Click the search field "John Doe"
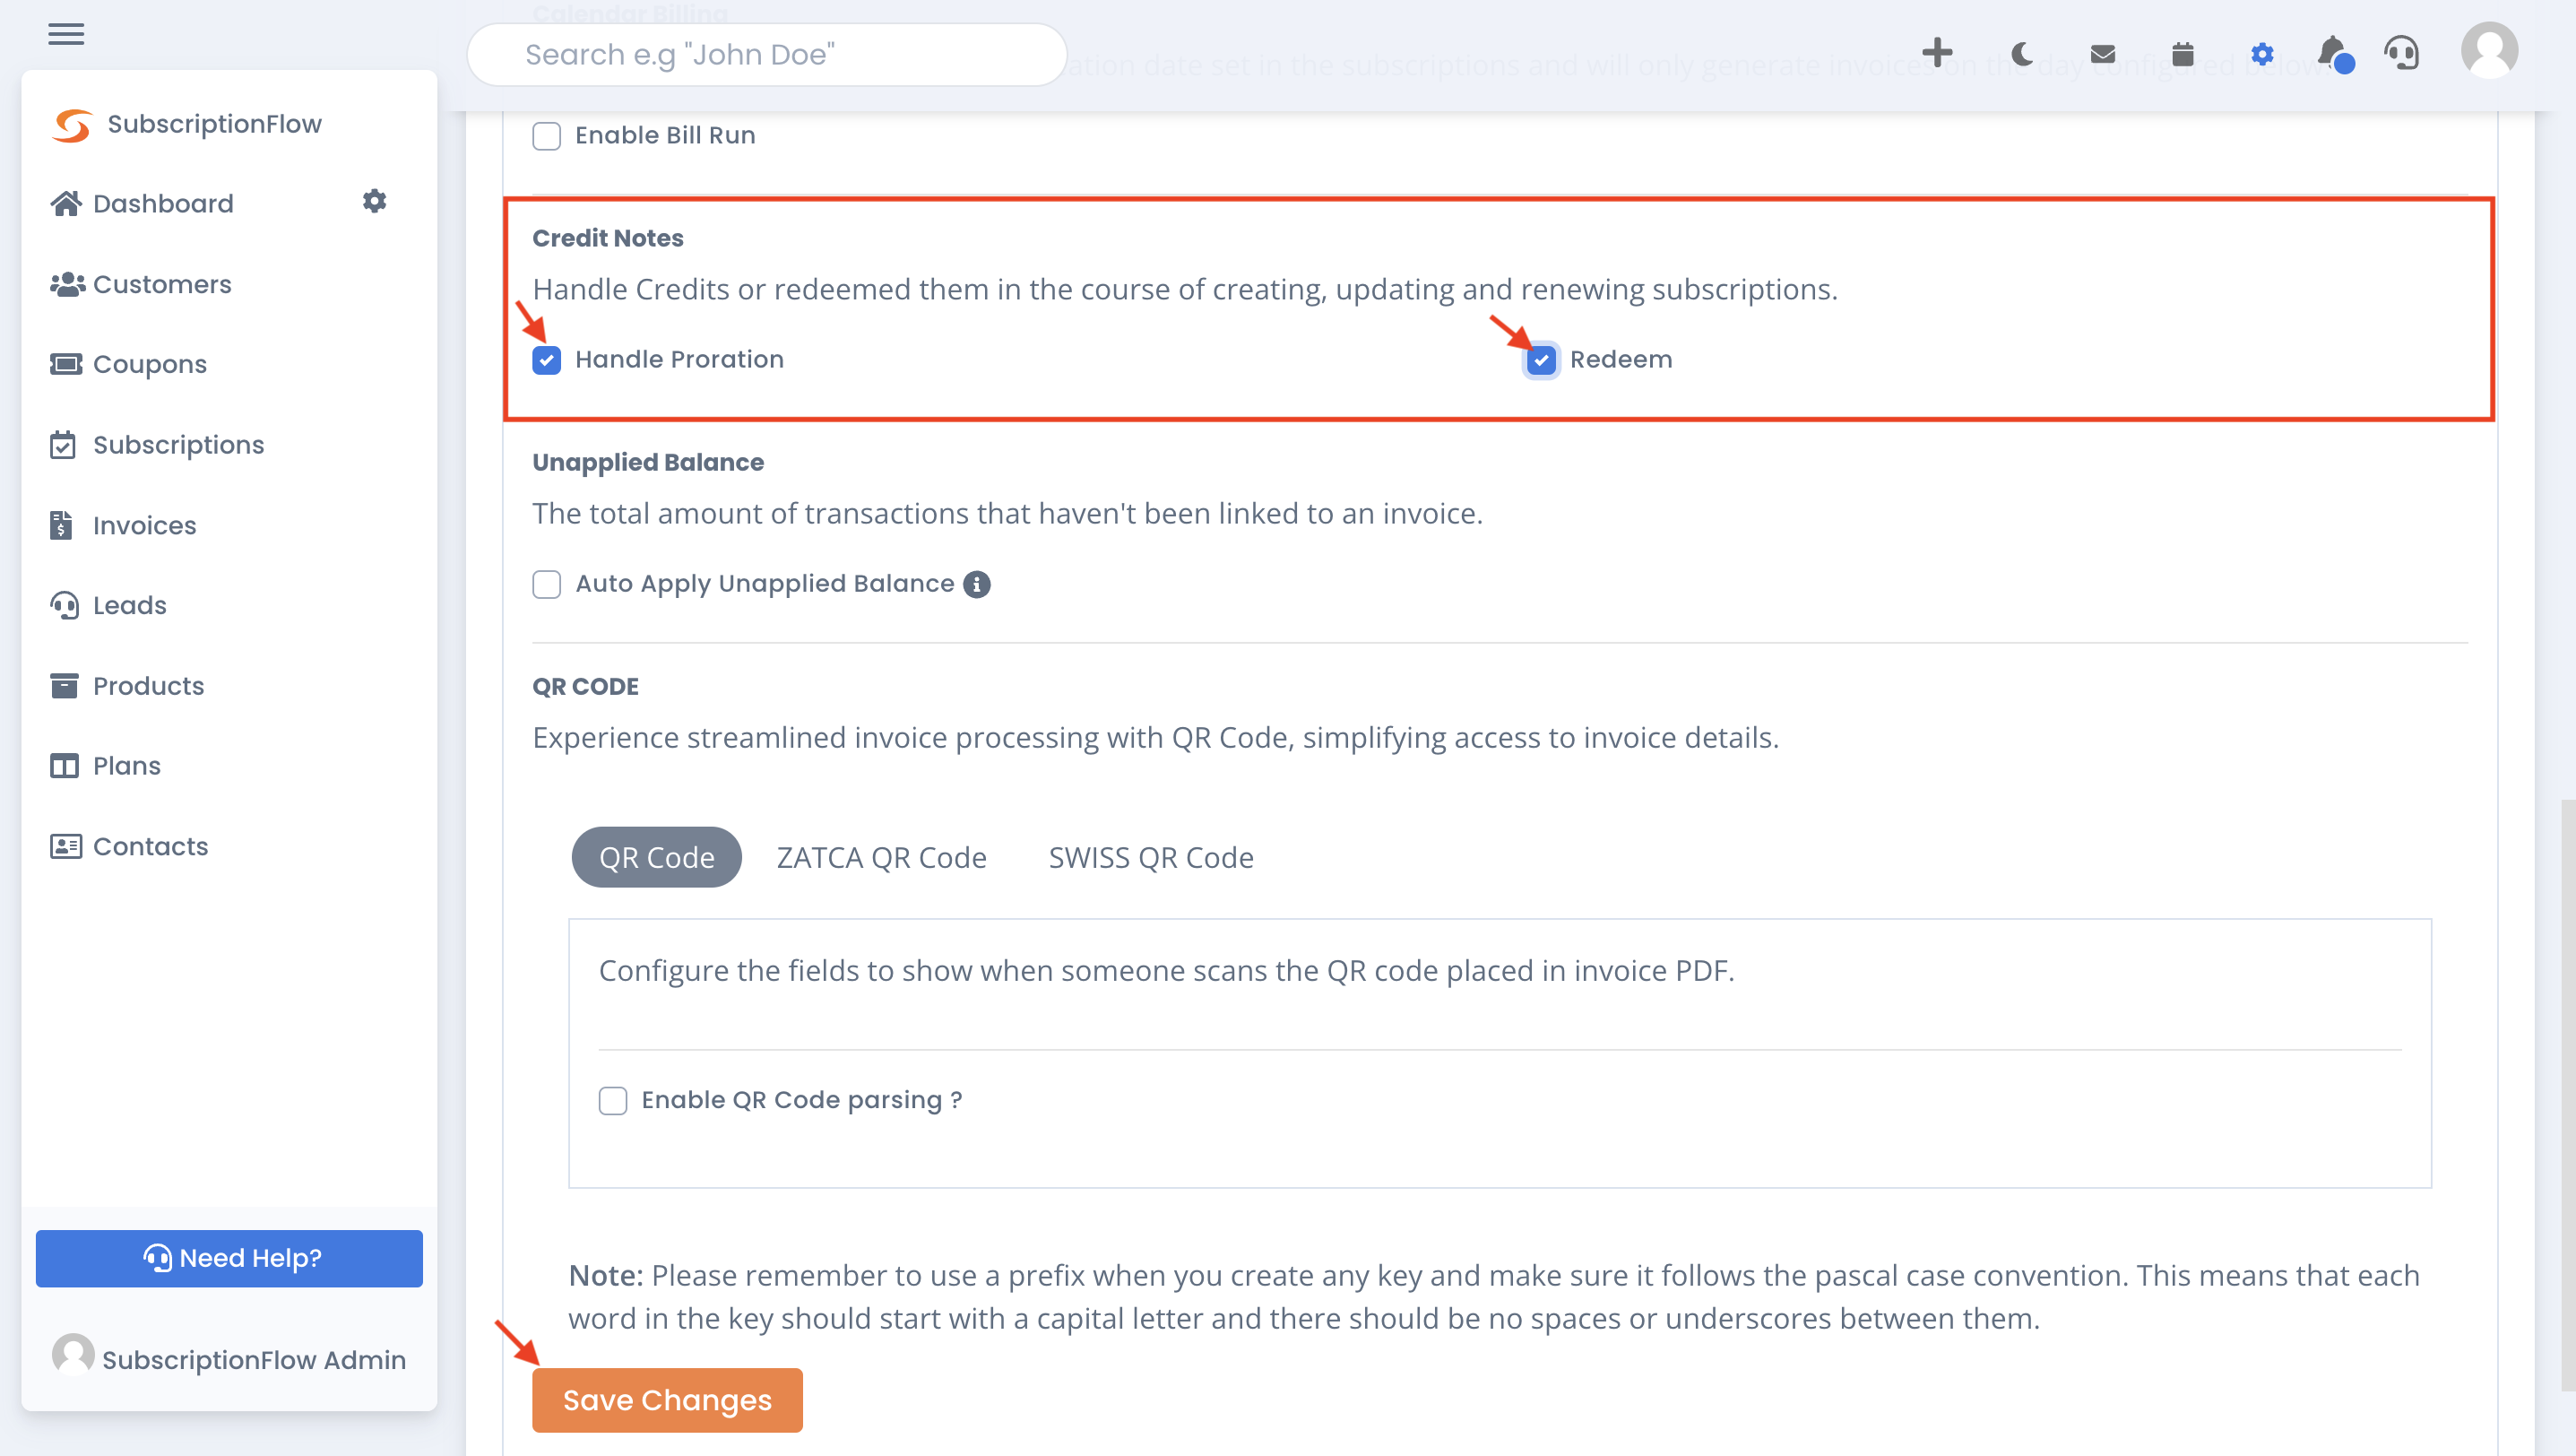Image resolution: width=2576 pixels, height=1456 pixels. [767, 55]
